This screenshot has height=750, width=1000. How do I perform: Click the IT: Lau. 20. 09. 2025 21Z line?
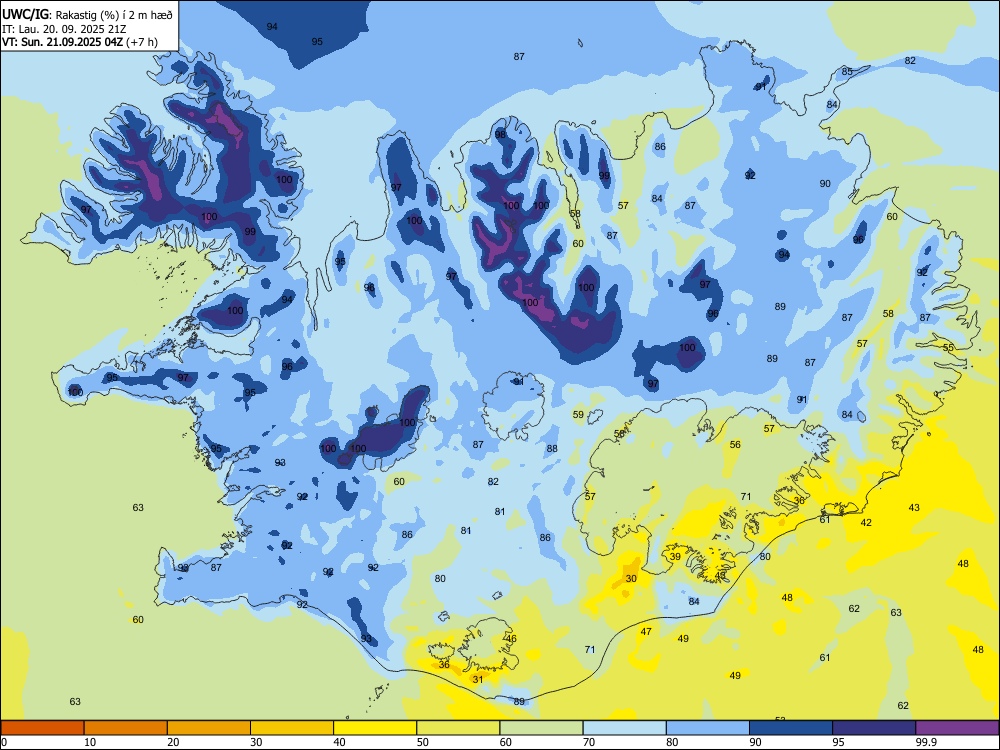click(65, 29)
